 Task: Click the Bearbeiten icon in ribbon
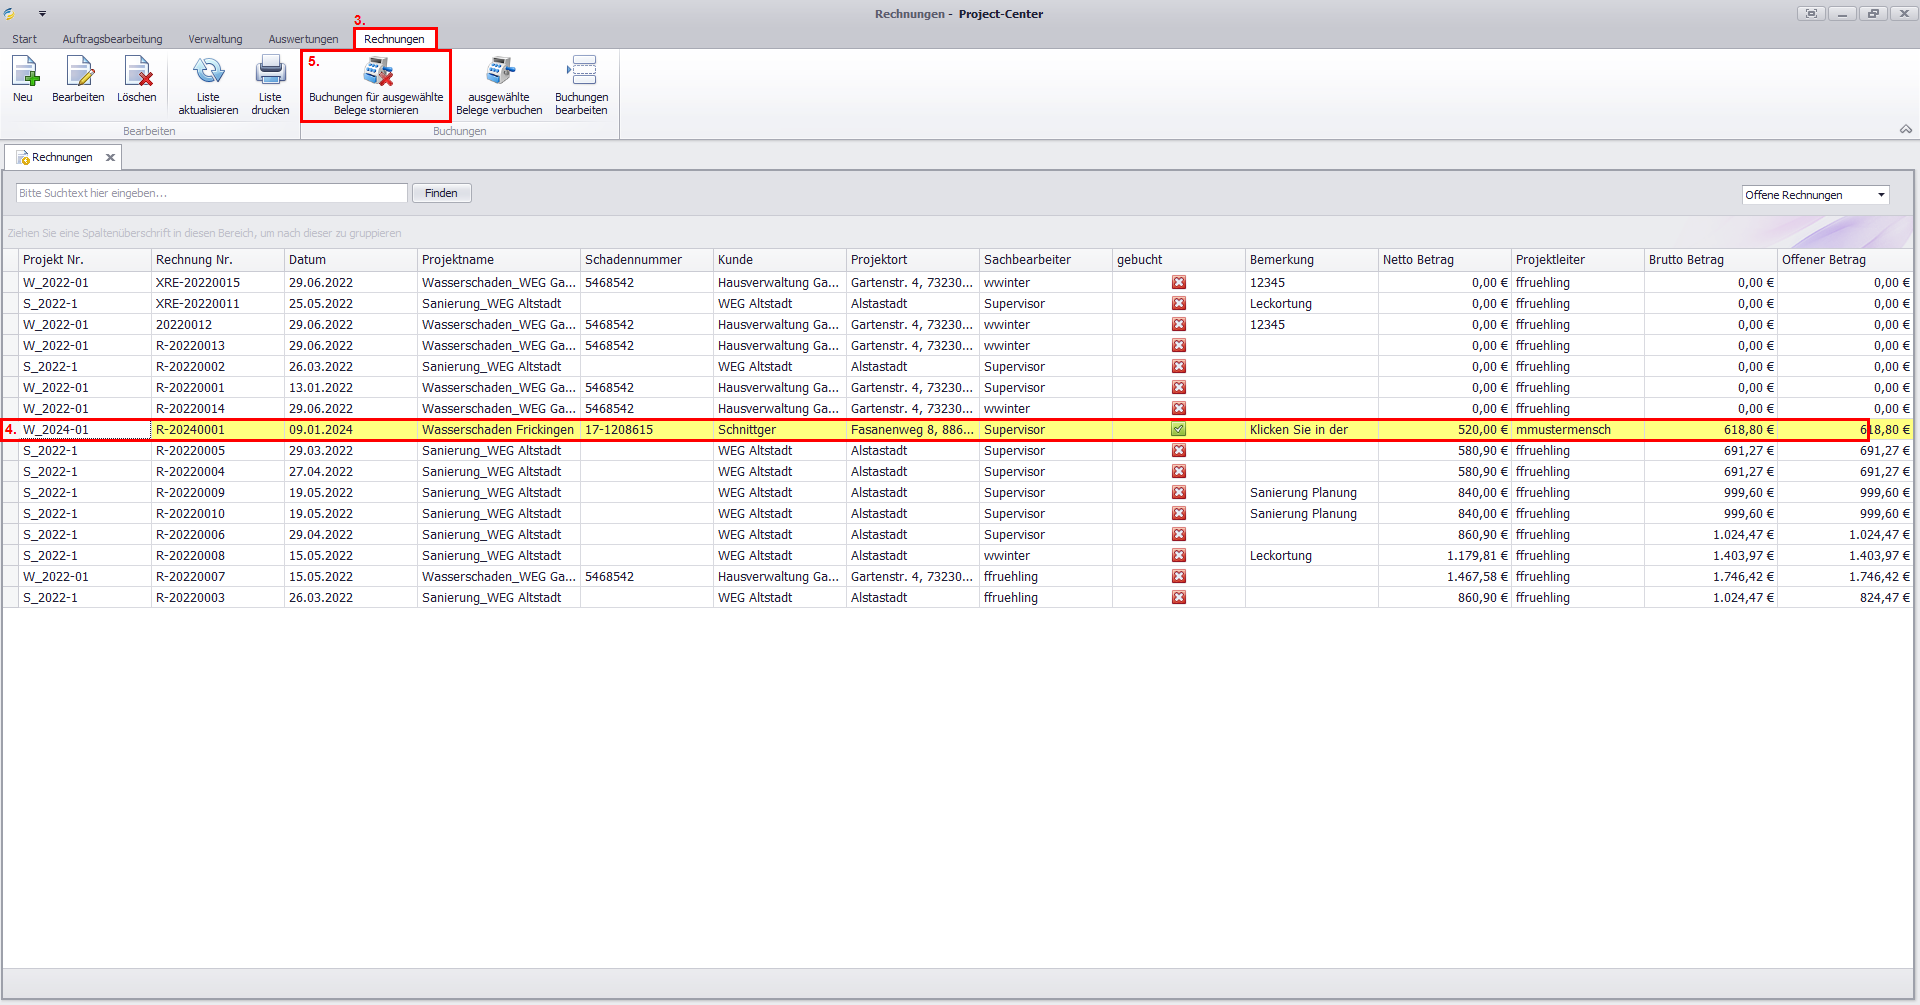[x=78, y=72]
